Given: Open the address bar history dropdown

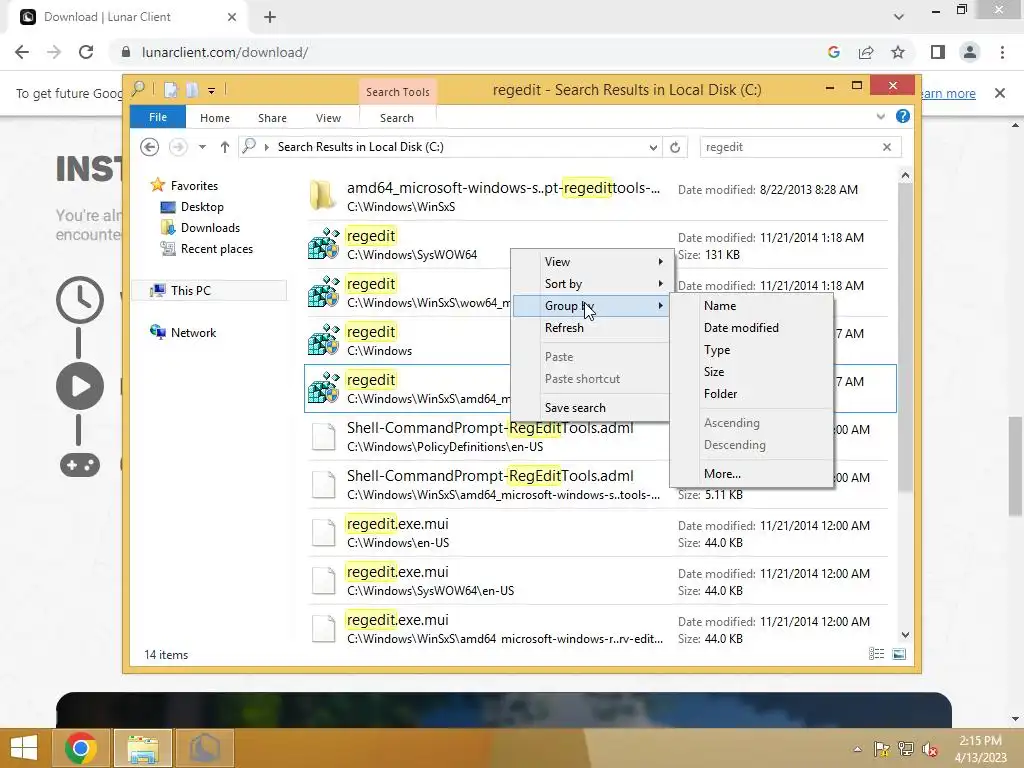Looking at the screenshot, I should point(653,147).
